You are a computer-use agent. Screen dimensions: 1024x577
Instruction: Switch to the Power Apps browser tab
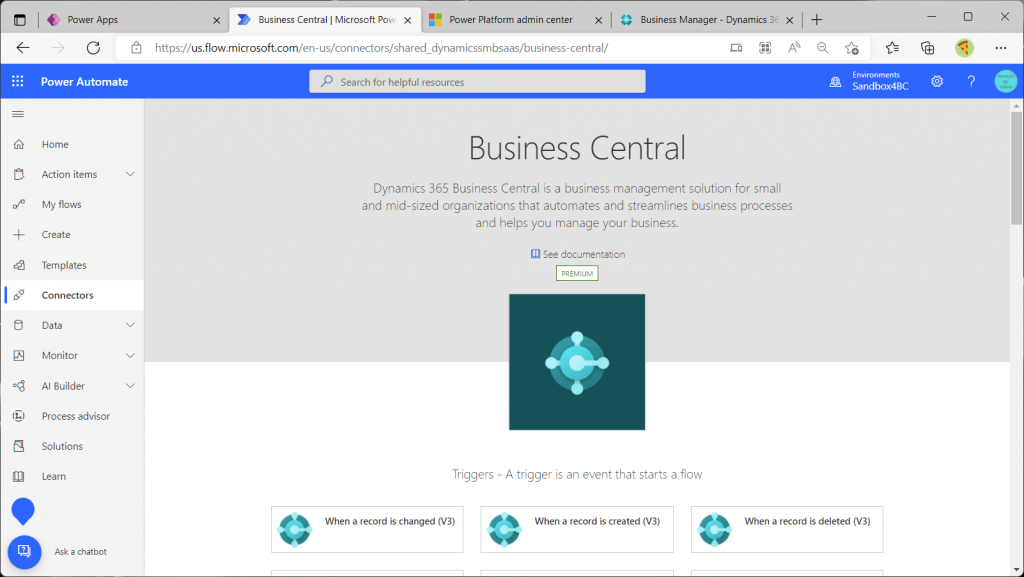click(133, 20)
